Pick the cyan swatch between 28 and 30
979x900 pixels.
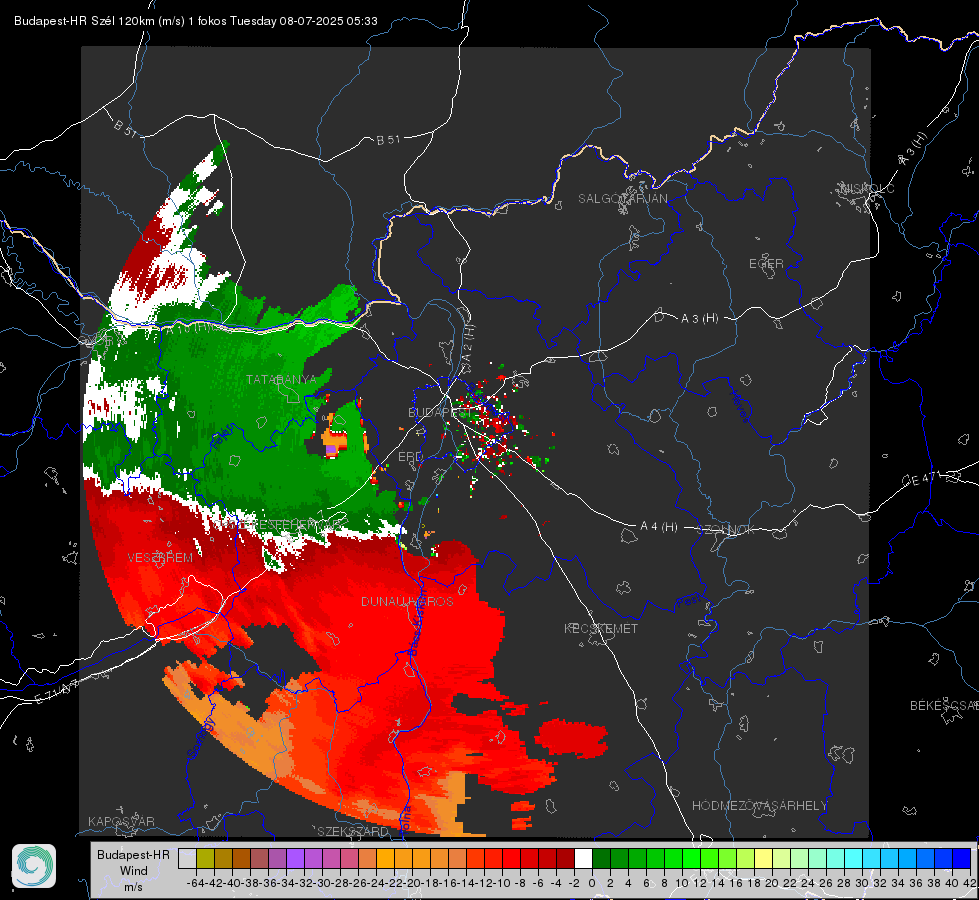click(854, 858)
